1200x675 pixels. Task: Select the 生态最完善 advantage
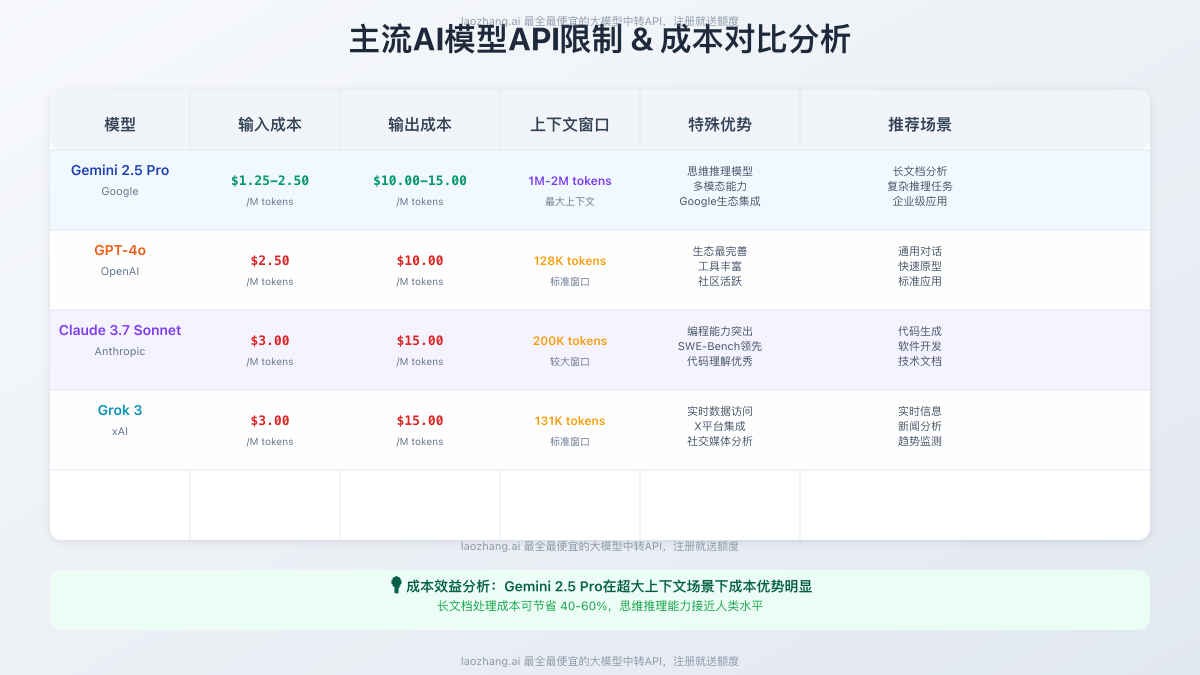click(720, 251)
